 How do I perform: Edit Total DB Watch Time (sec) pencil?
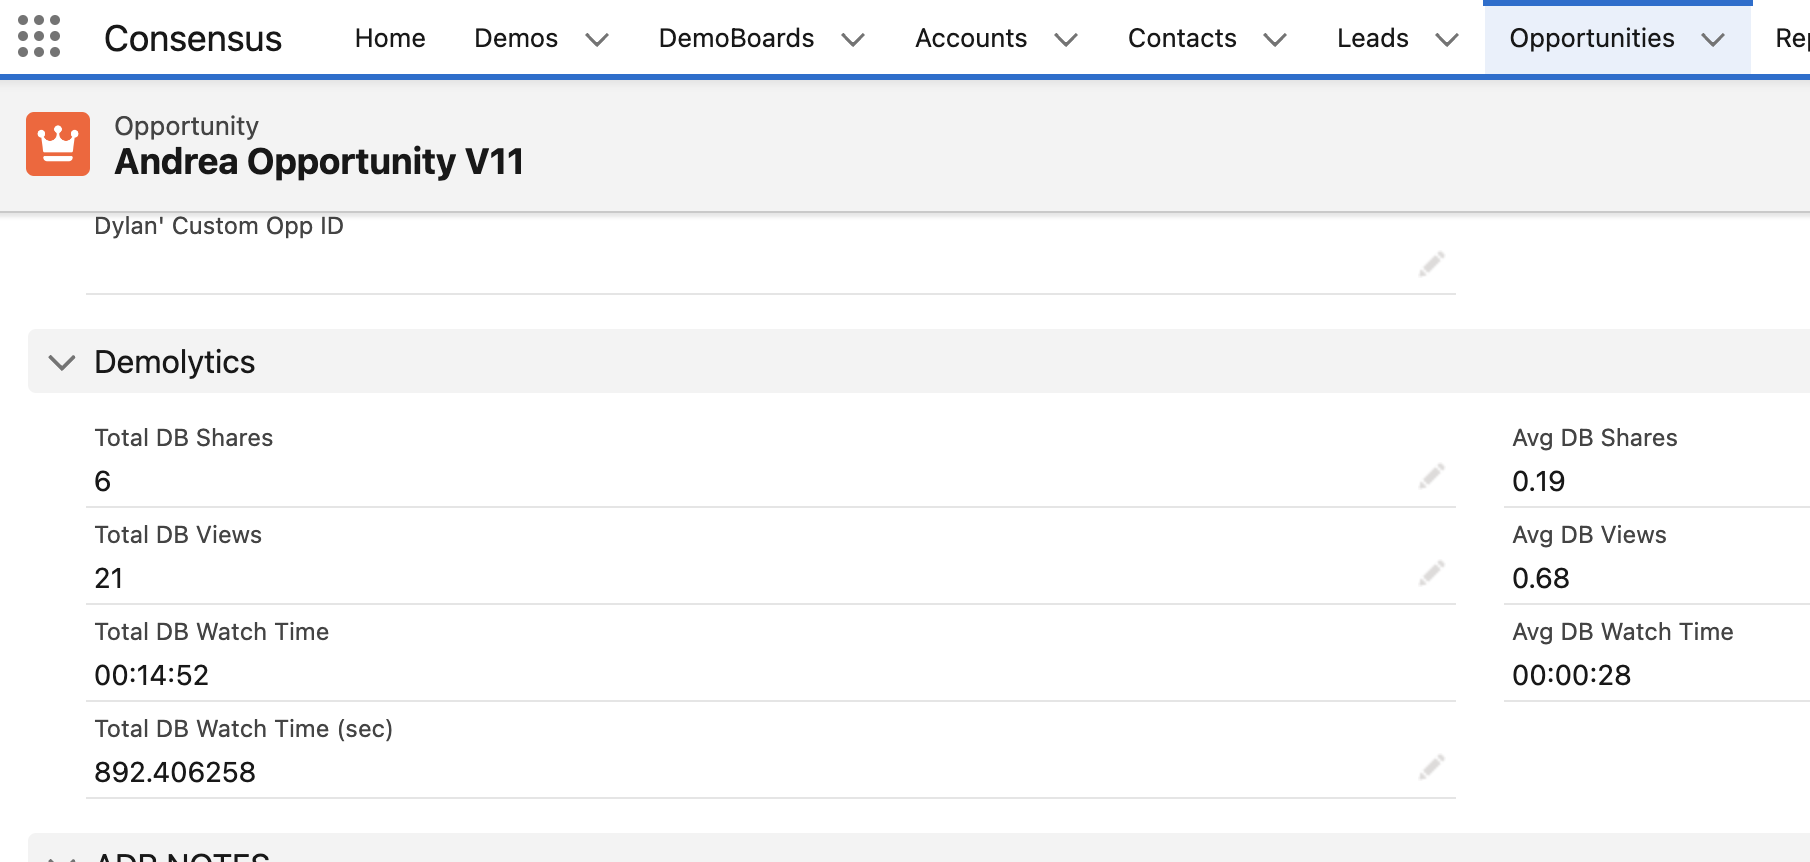tap(1432, 767)
